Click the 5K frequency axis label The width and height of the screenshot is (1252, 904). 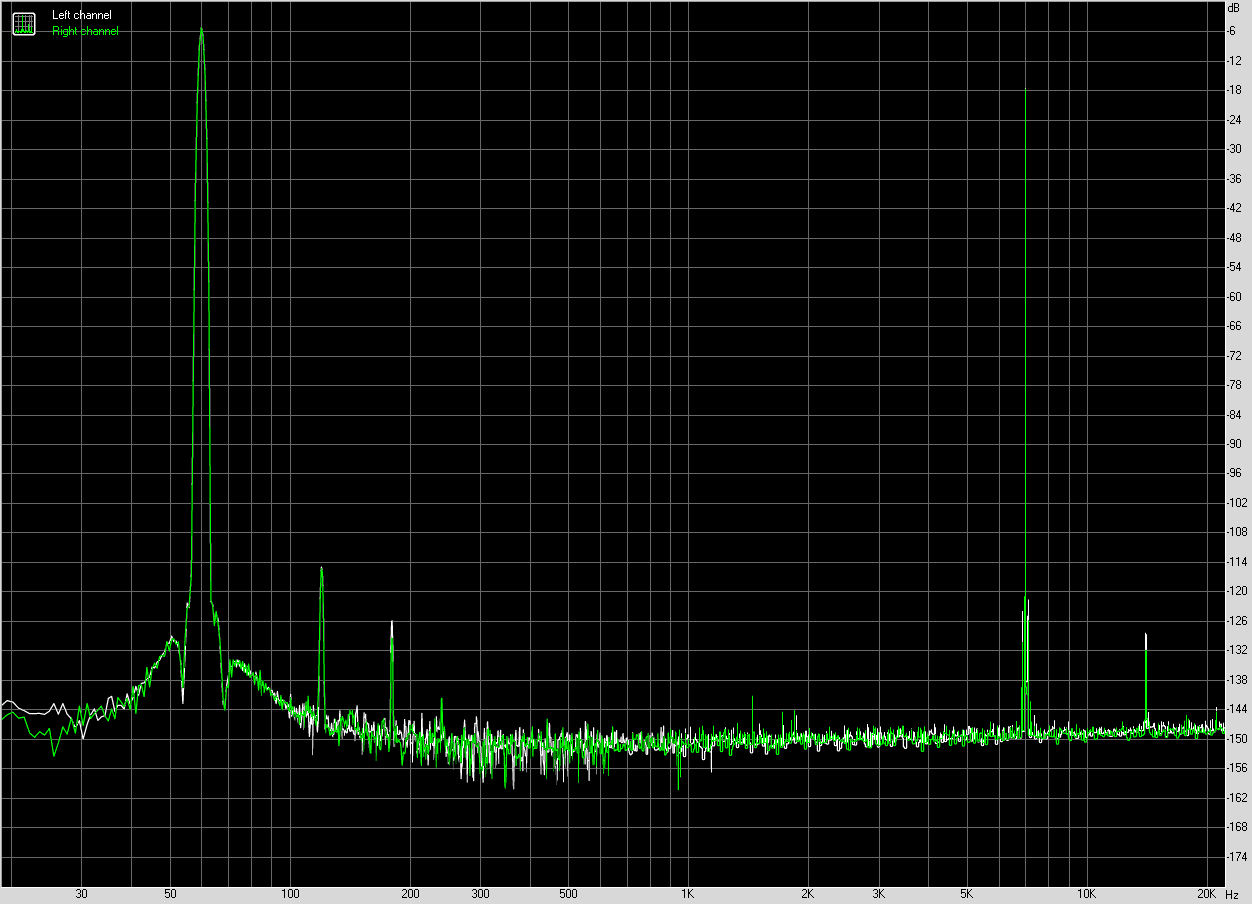click(966, 894)
